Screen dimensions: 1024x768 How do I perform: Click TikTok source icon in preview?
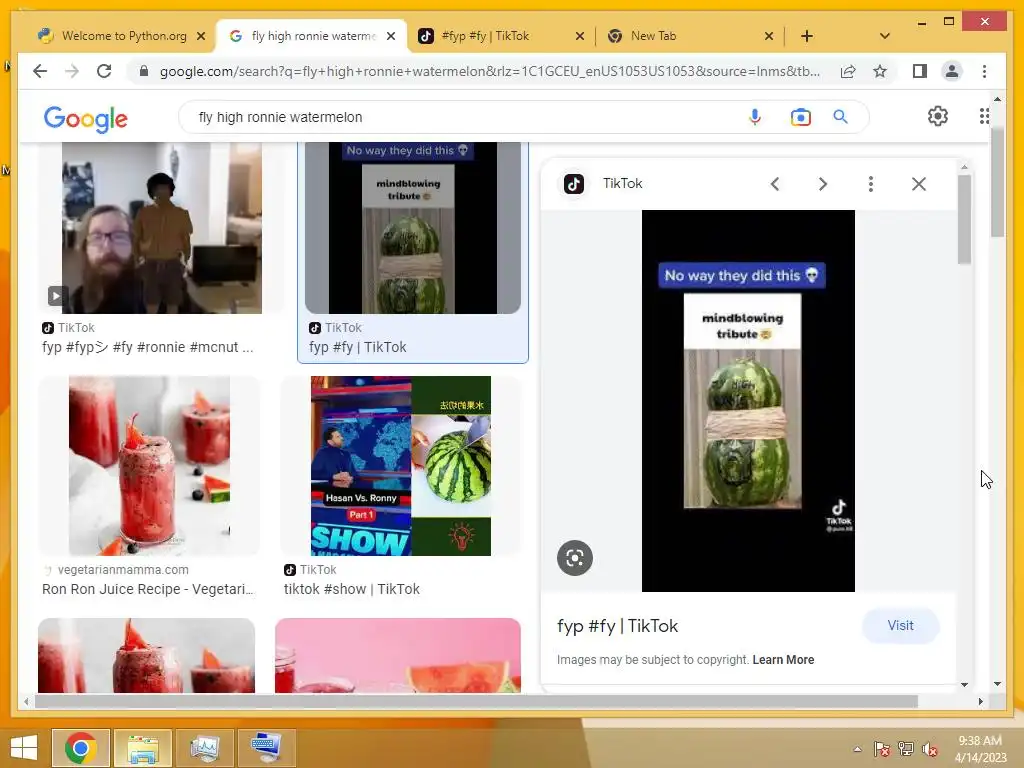(574, 184)
